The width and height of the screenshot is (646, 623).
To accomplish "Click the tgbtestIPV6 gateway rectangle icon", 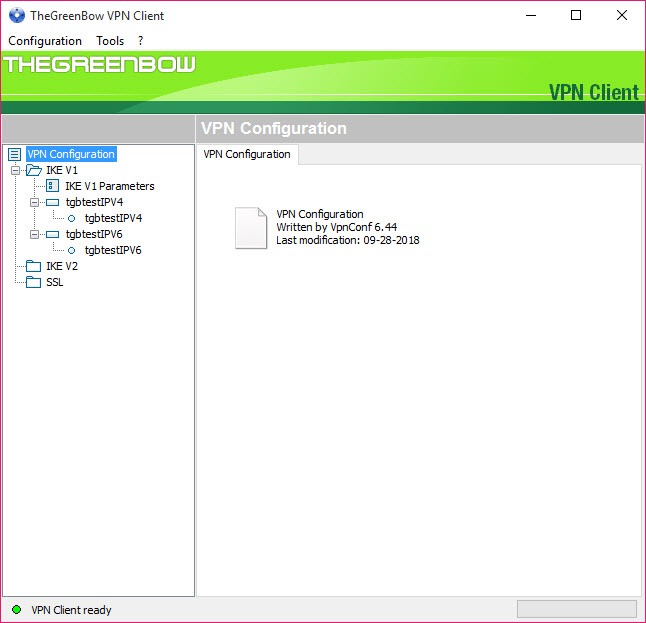I will [52, 234].
